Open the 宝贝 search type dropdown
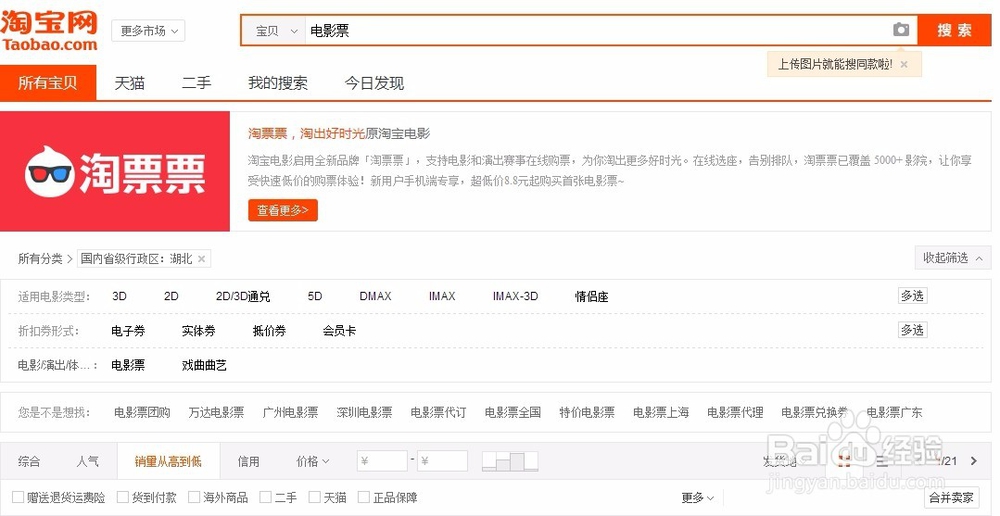Image resolution: width=1000 pixels, height=516 pixels. pos(276,31)
